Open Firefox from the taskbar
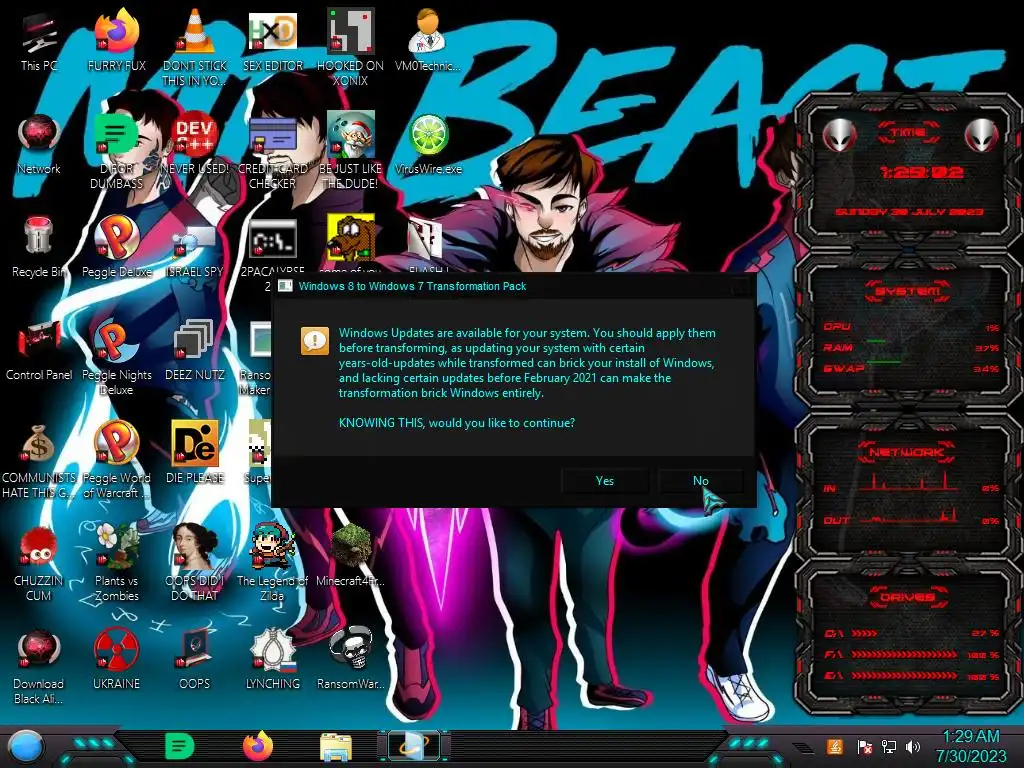Screen dimensions: 1024x768 (258, 746)
